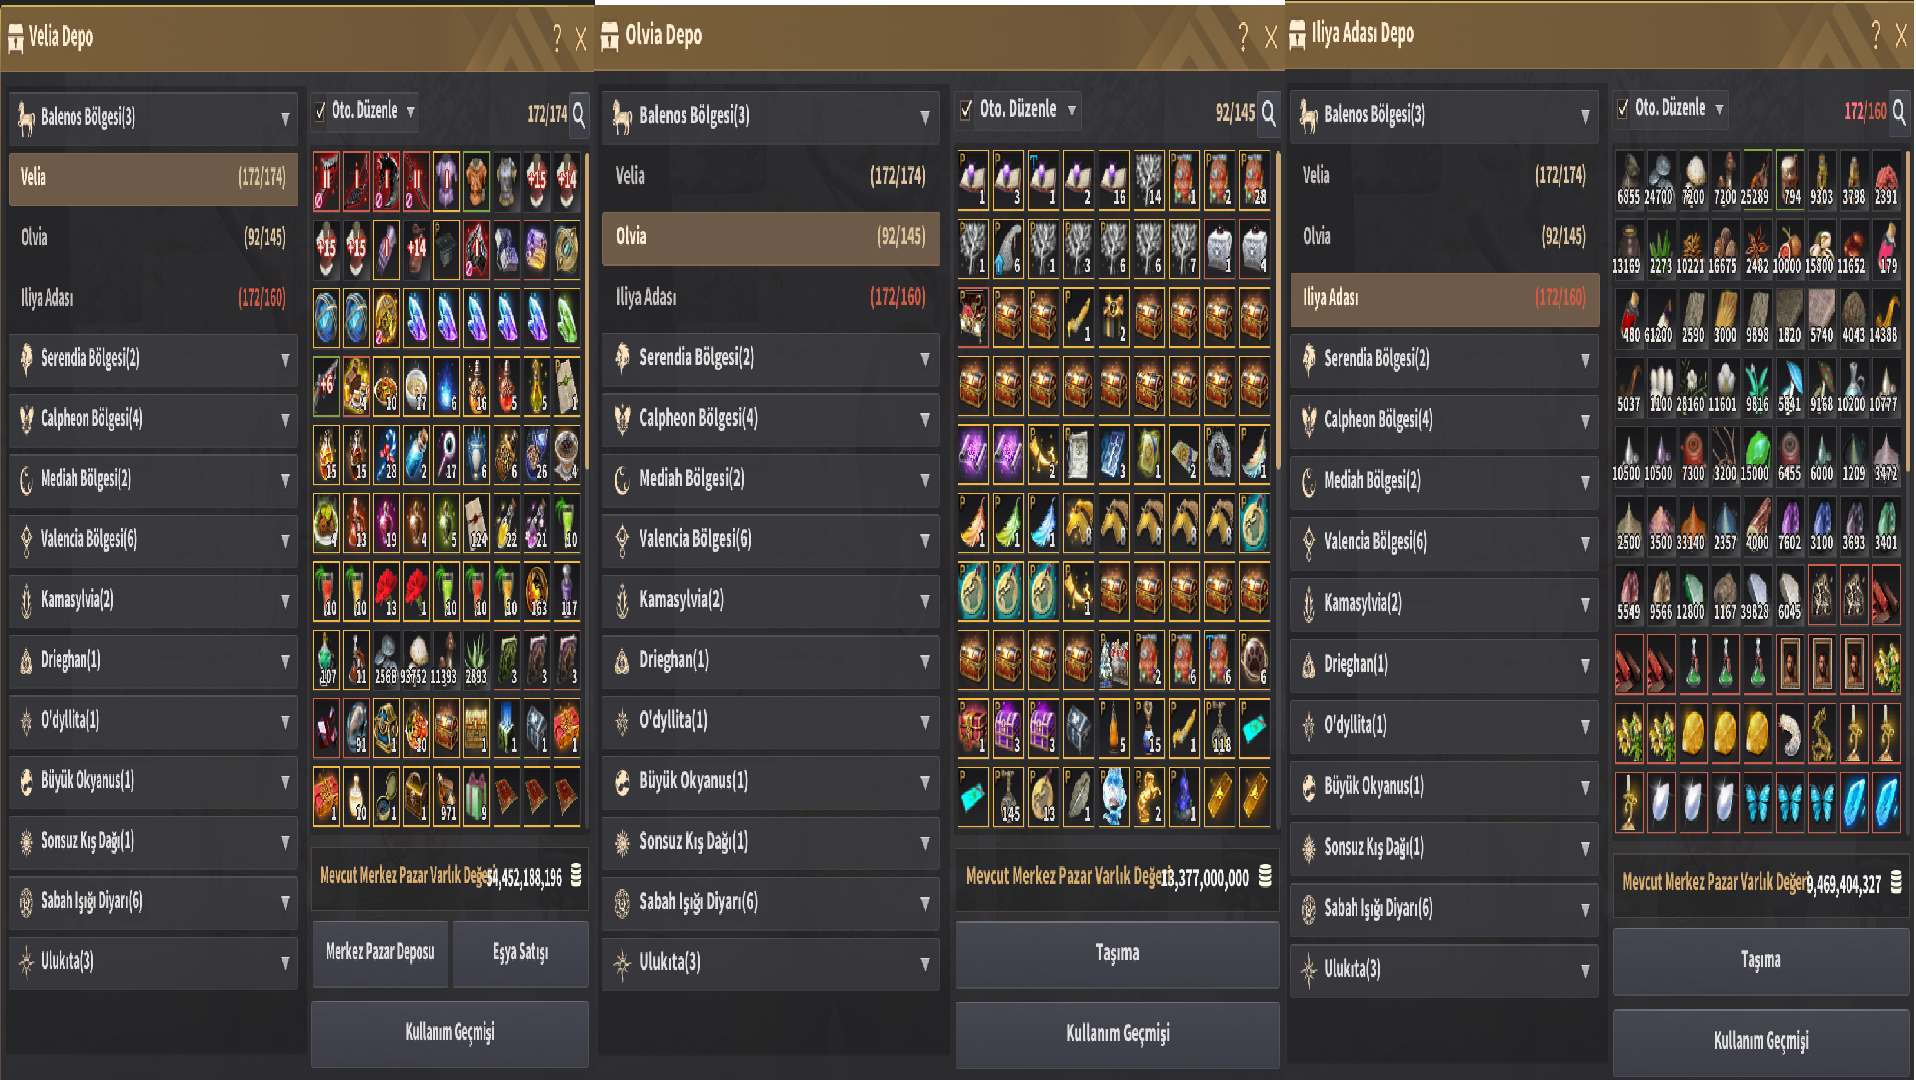The height and width of the screenshot is (1080, 1916).
Task: Expand Serendia Bölgesi(2) in Velia Depo panel
Action: point(153,358)
